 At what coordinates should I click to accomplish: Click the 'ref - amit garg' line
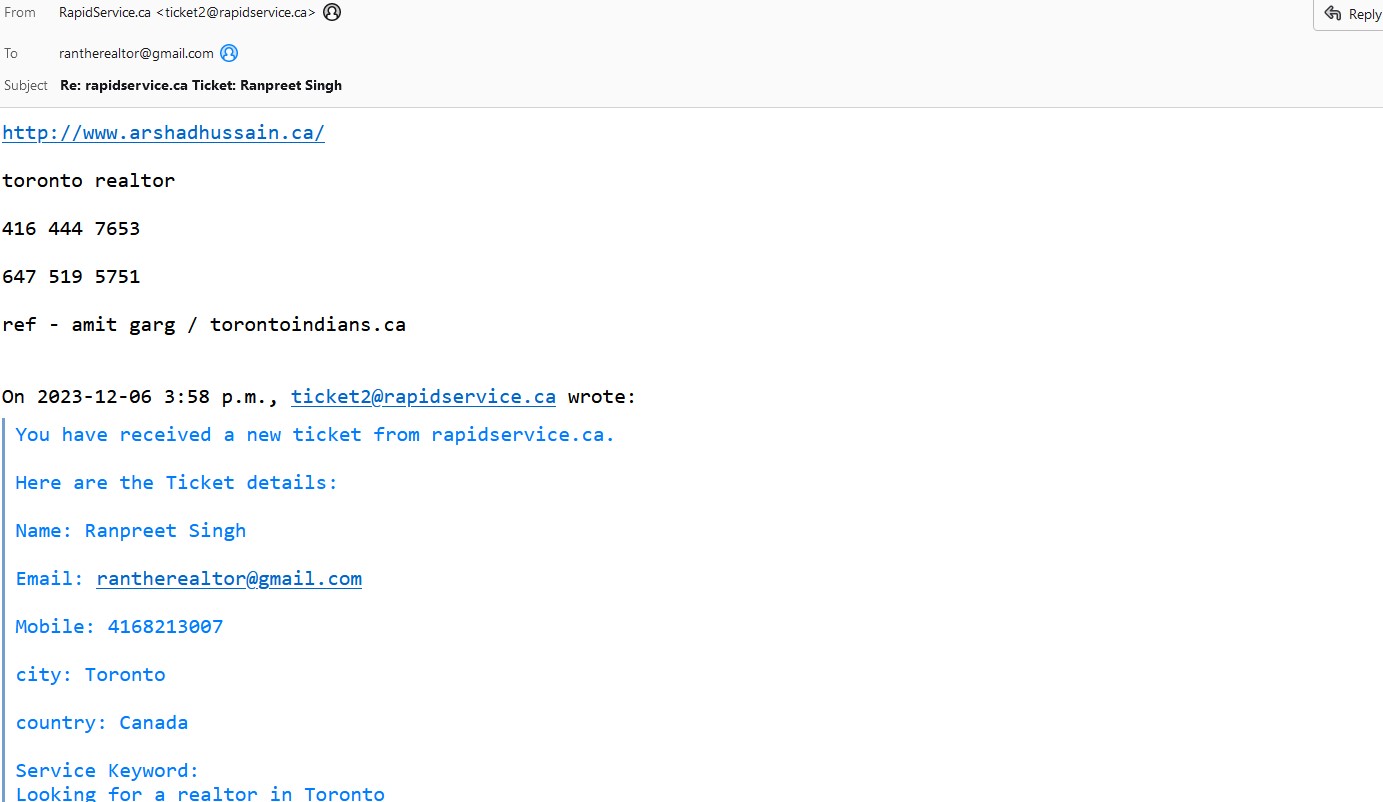coord(204,325)
